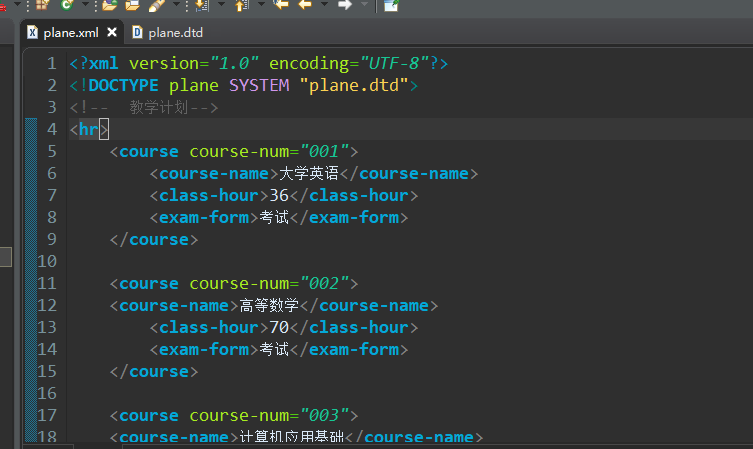The height and width of the screenshot is (449, 753).
Task: Switch to the plane.dtd editor tab
Action: (168, 33)
